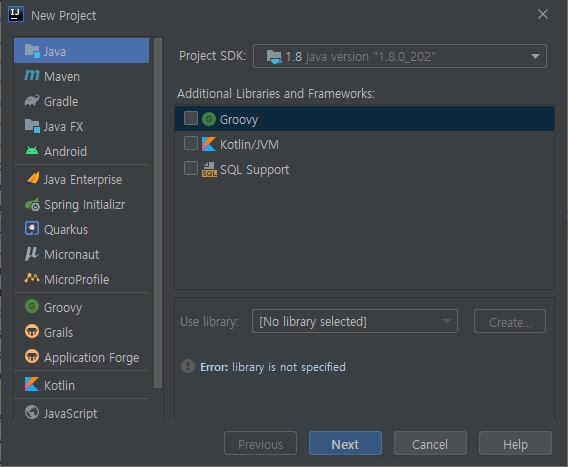The height and width of the screenshot is (467, 568).
Task: Click the Spring Initializr leaf icon
Action: (32, 205)
